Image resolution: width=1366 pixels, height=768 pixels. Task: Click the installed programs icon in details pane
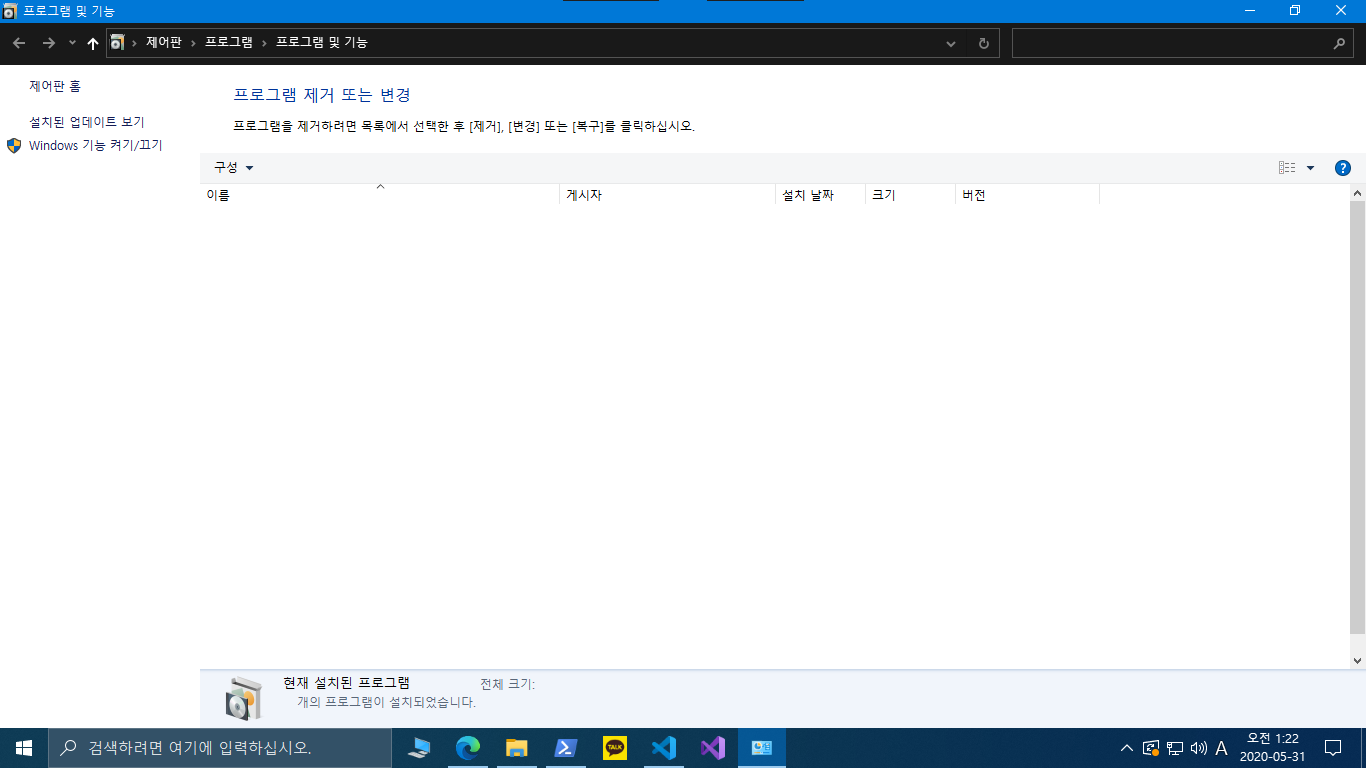[x=243, y=698]
